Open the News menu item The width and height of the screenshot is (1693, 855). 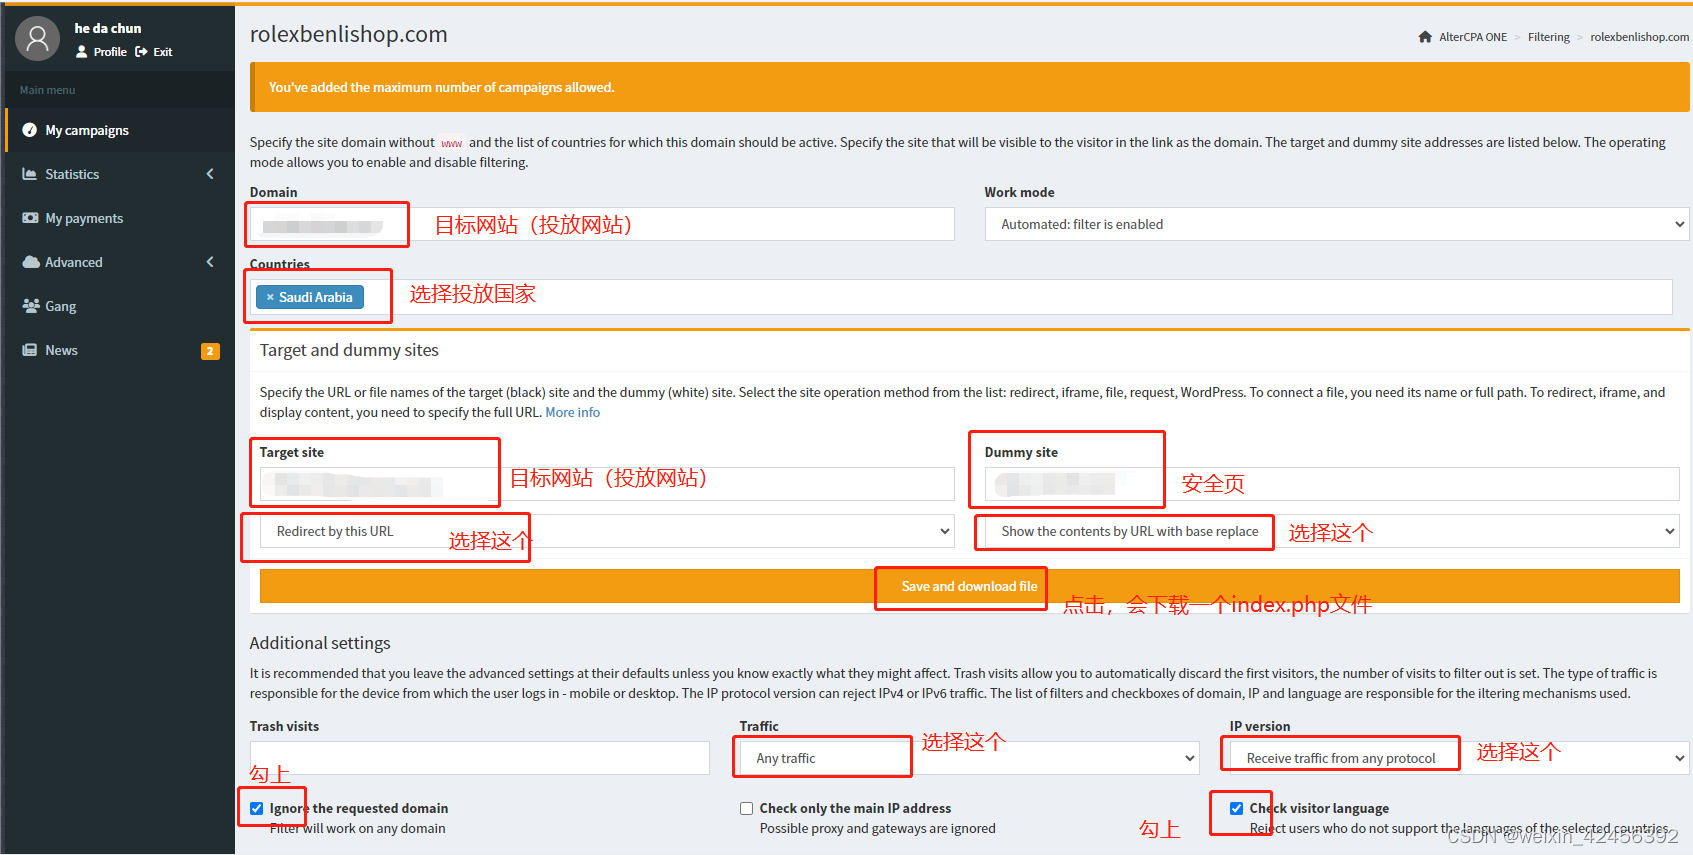pos(120,350)
